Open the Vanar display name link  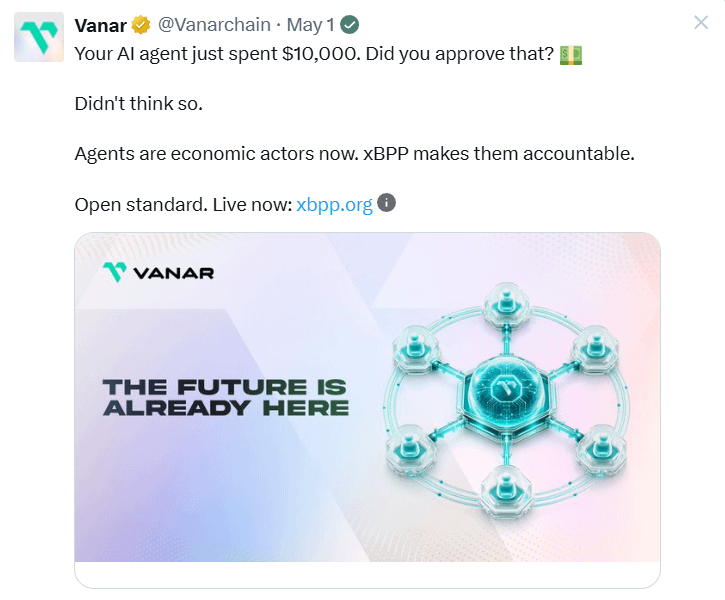(x=100, y=25)
